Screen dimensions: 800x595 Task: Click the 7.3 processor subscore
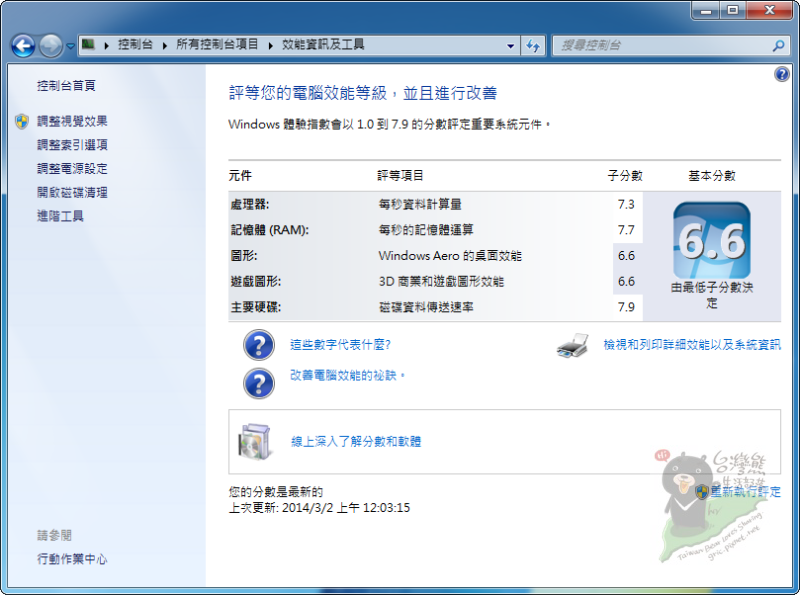click(x=626, y=205)
